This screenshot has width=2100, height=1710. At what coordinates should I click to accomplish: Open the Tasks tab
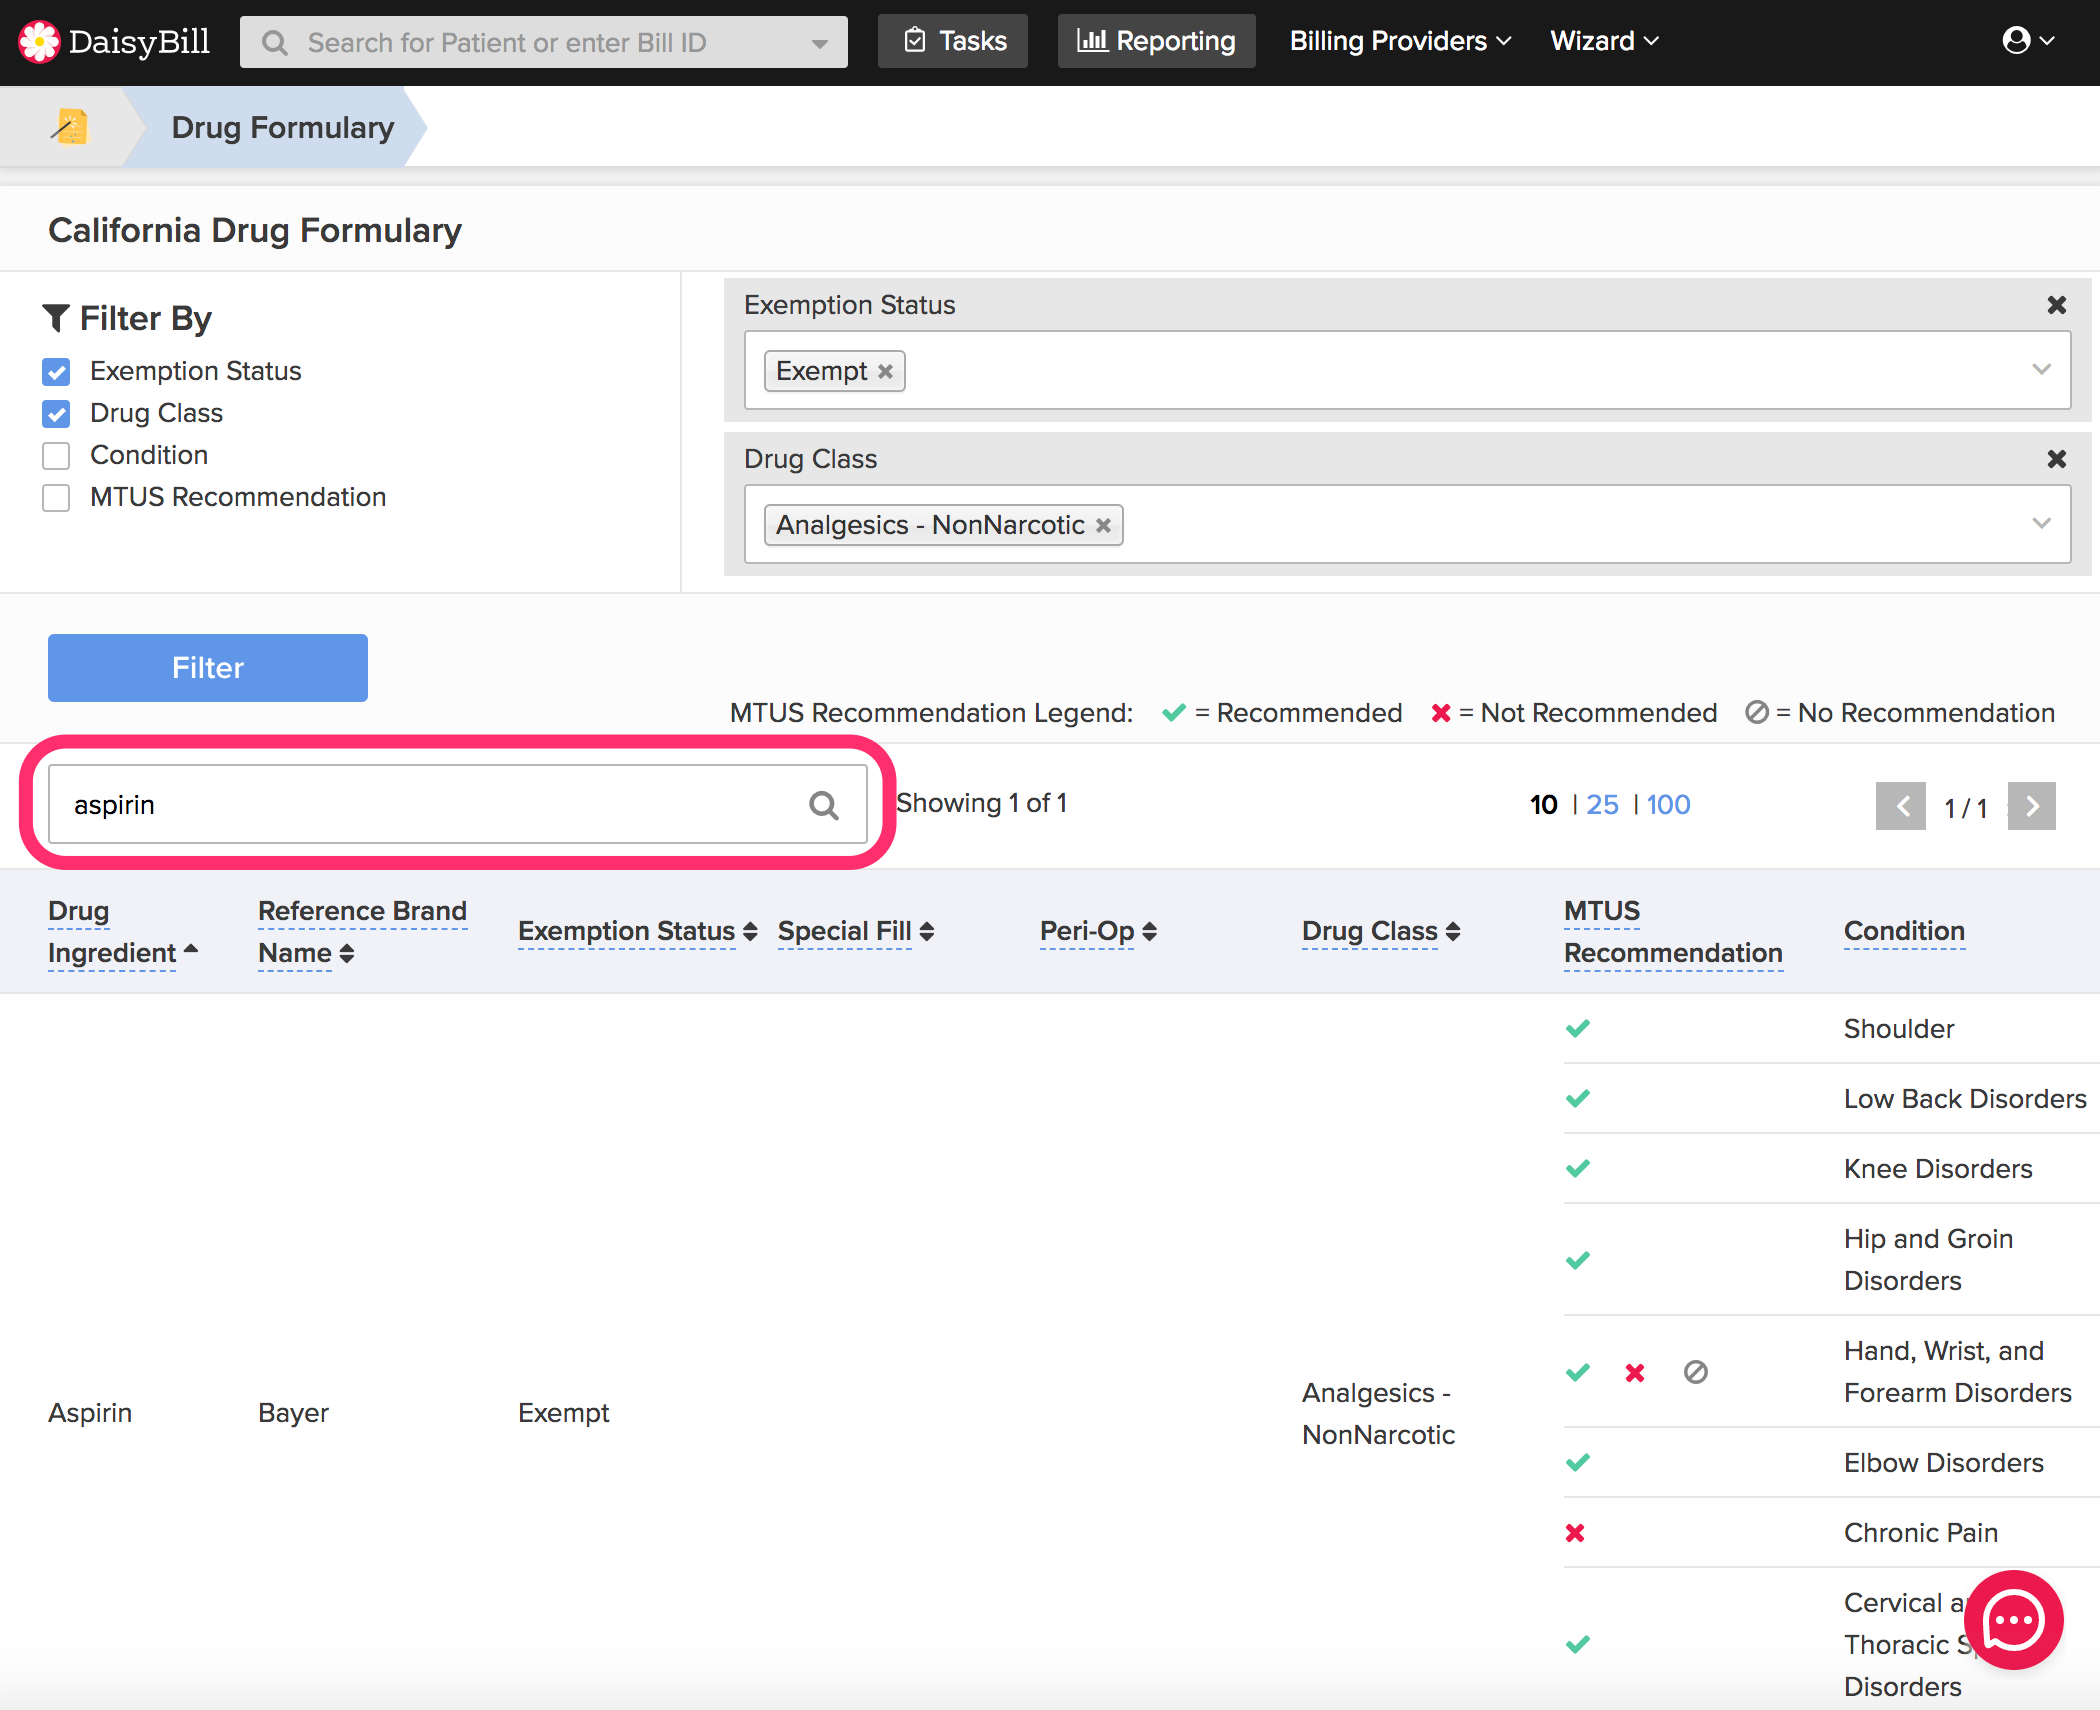953,41
